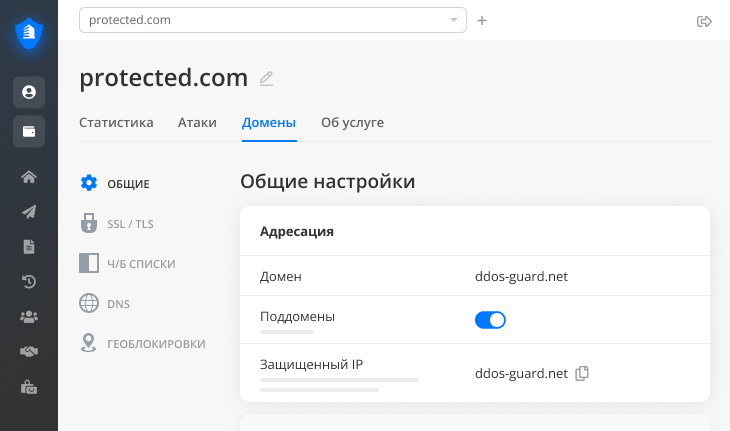
Task: Click the handshake partners sidebar icon
Action: (x=29, y=351)
